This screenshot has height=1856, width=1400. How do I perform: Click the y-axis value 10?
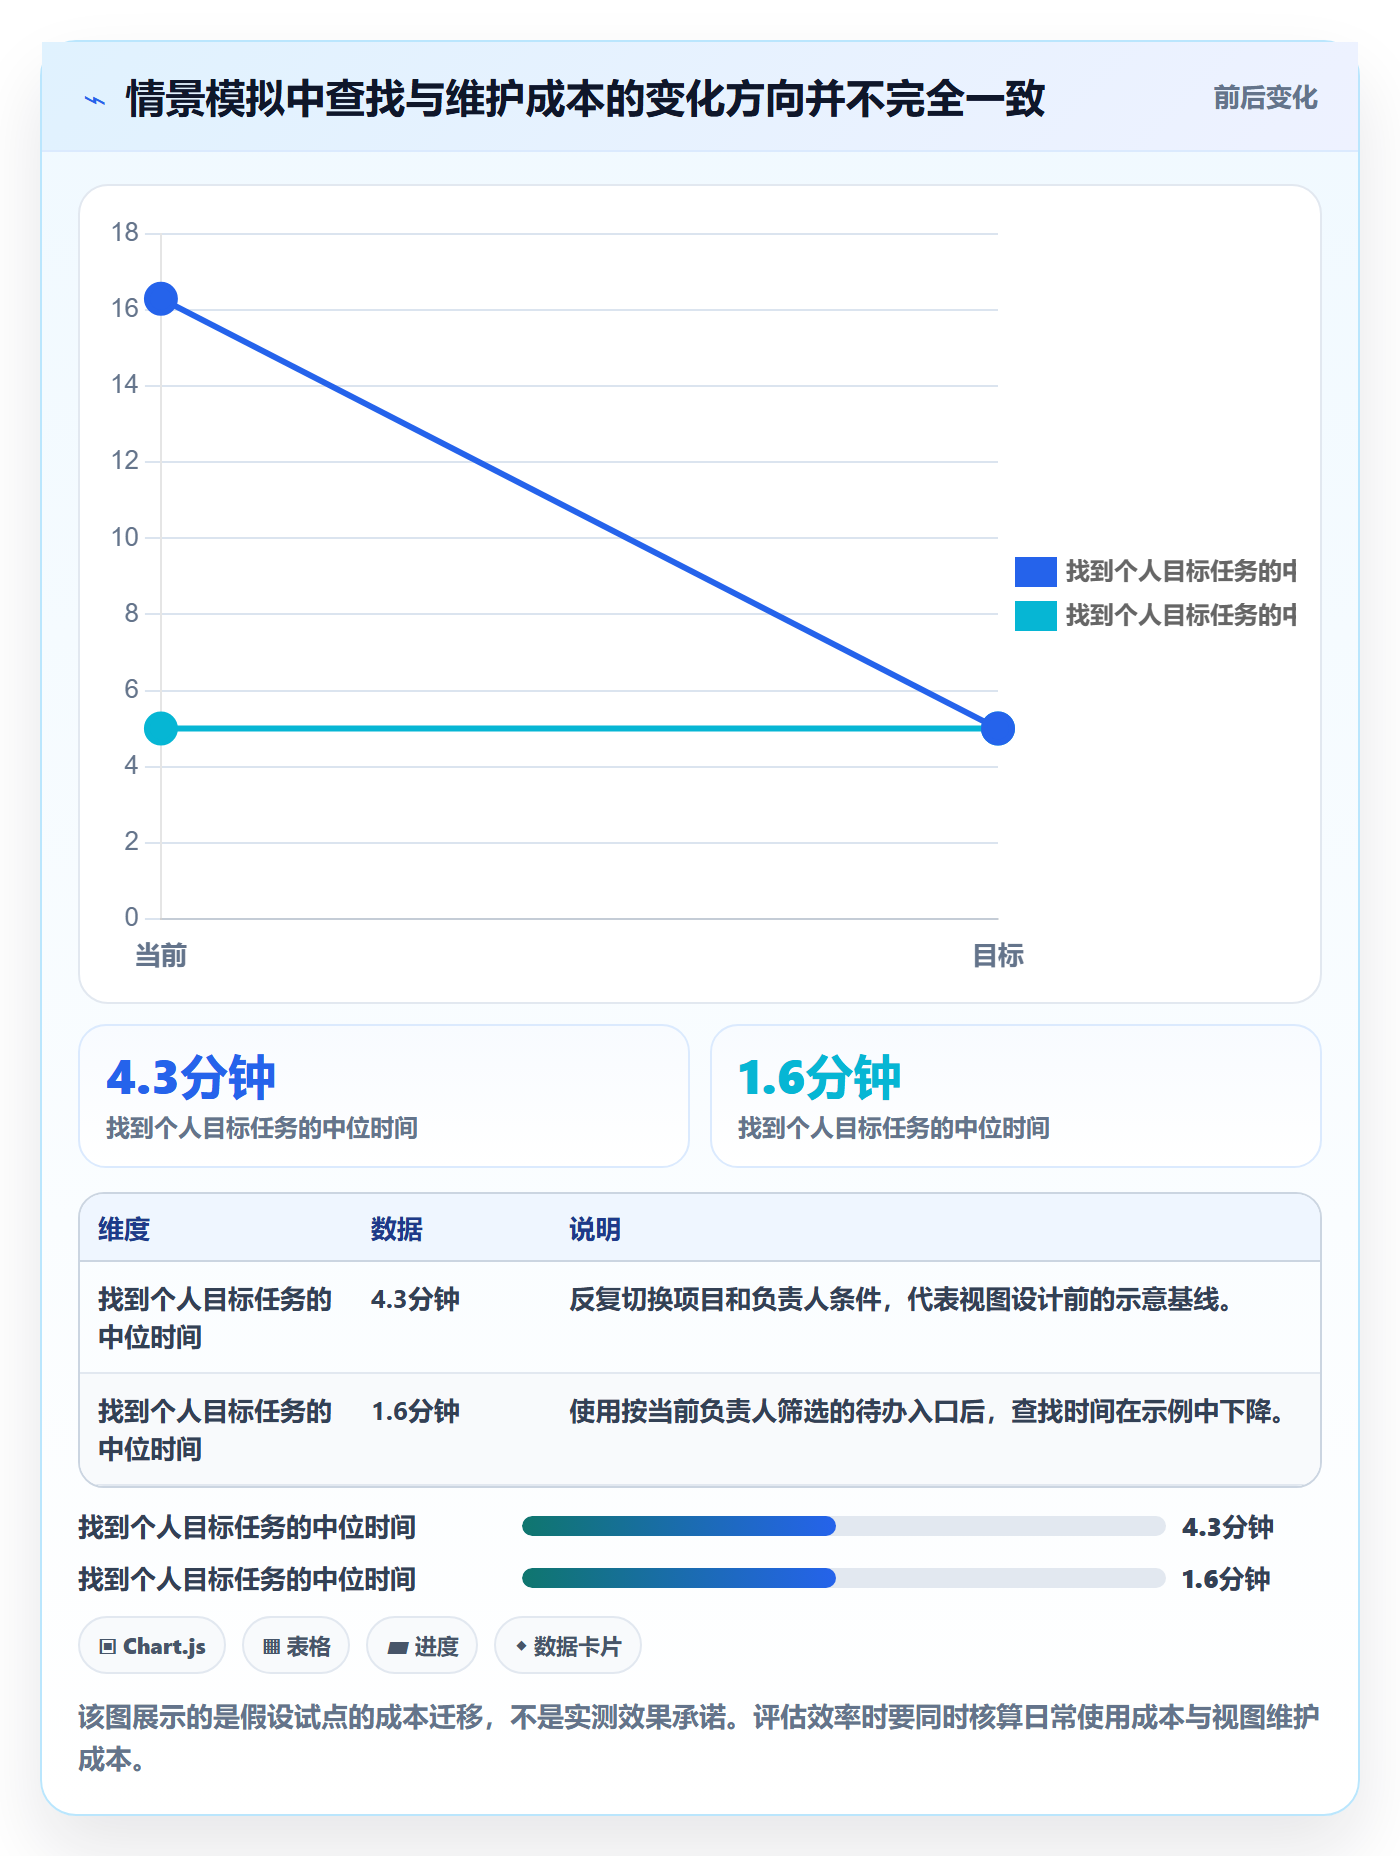point(125,537)
